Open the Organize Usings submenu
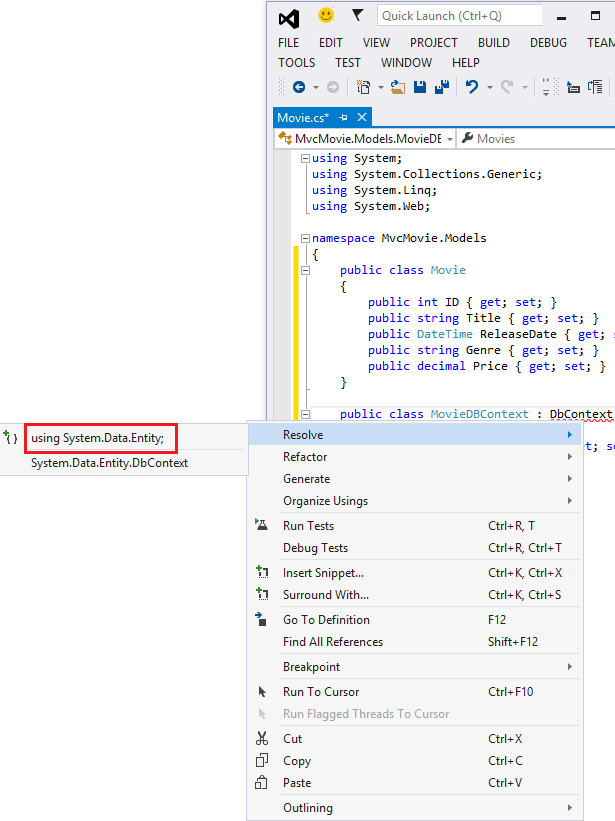The width and height of the screenshot is (615, 821). click(415, 501)
